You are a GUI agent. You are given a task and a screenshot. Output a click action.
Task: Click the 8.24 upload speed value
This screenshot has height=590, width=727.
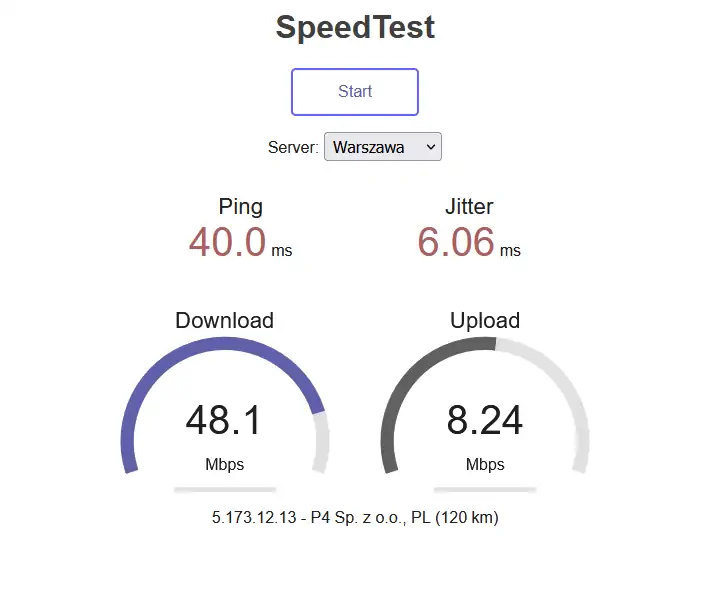484,420
